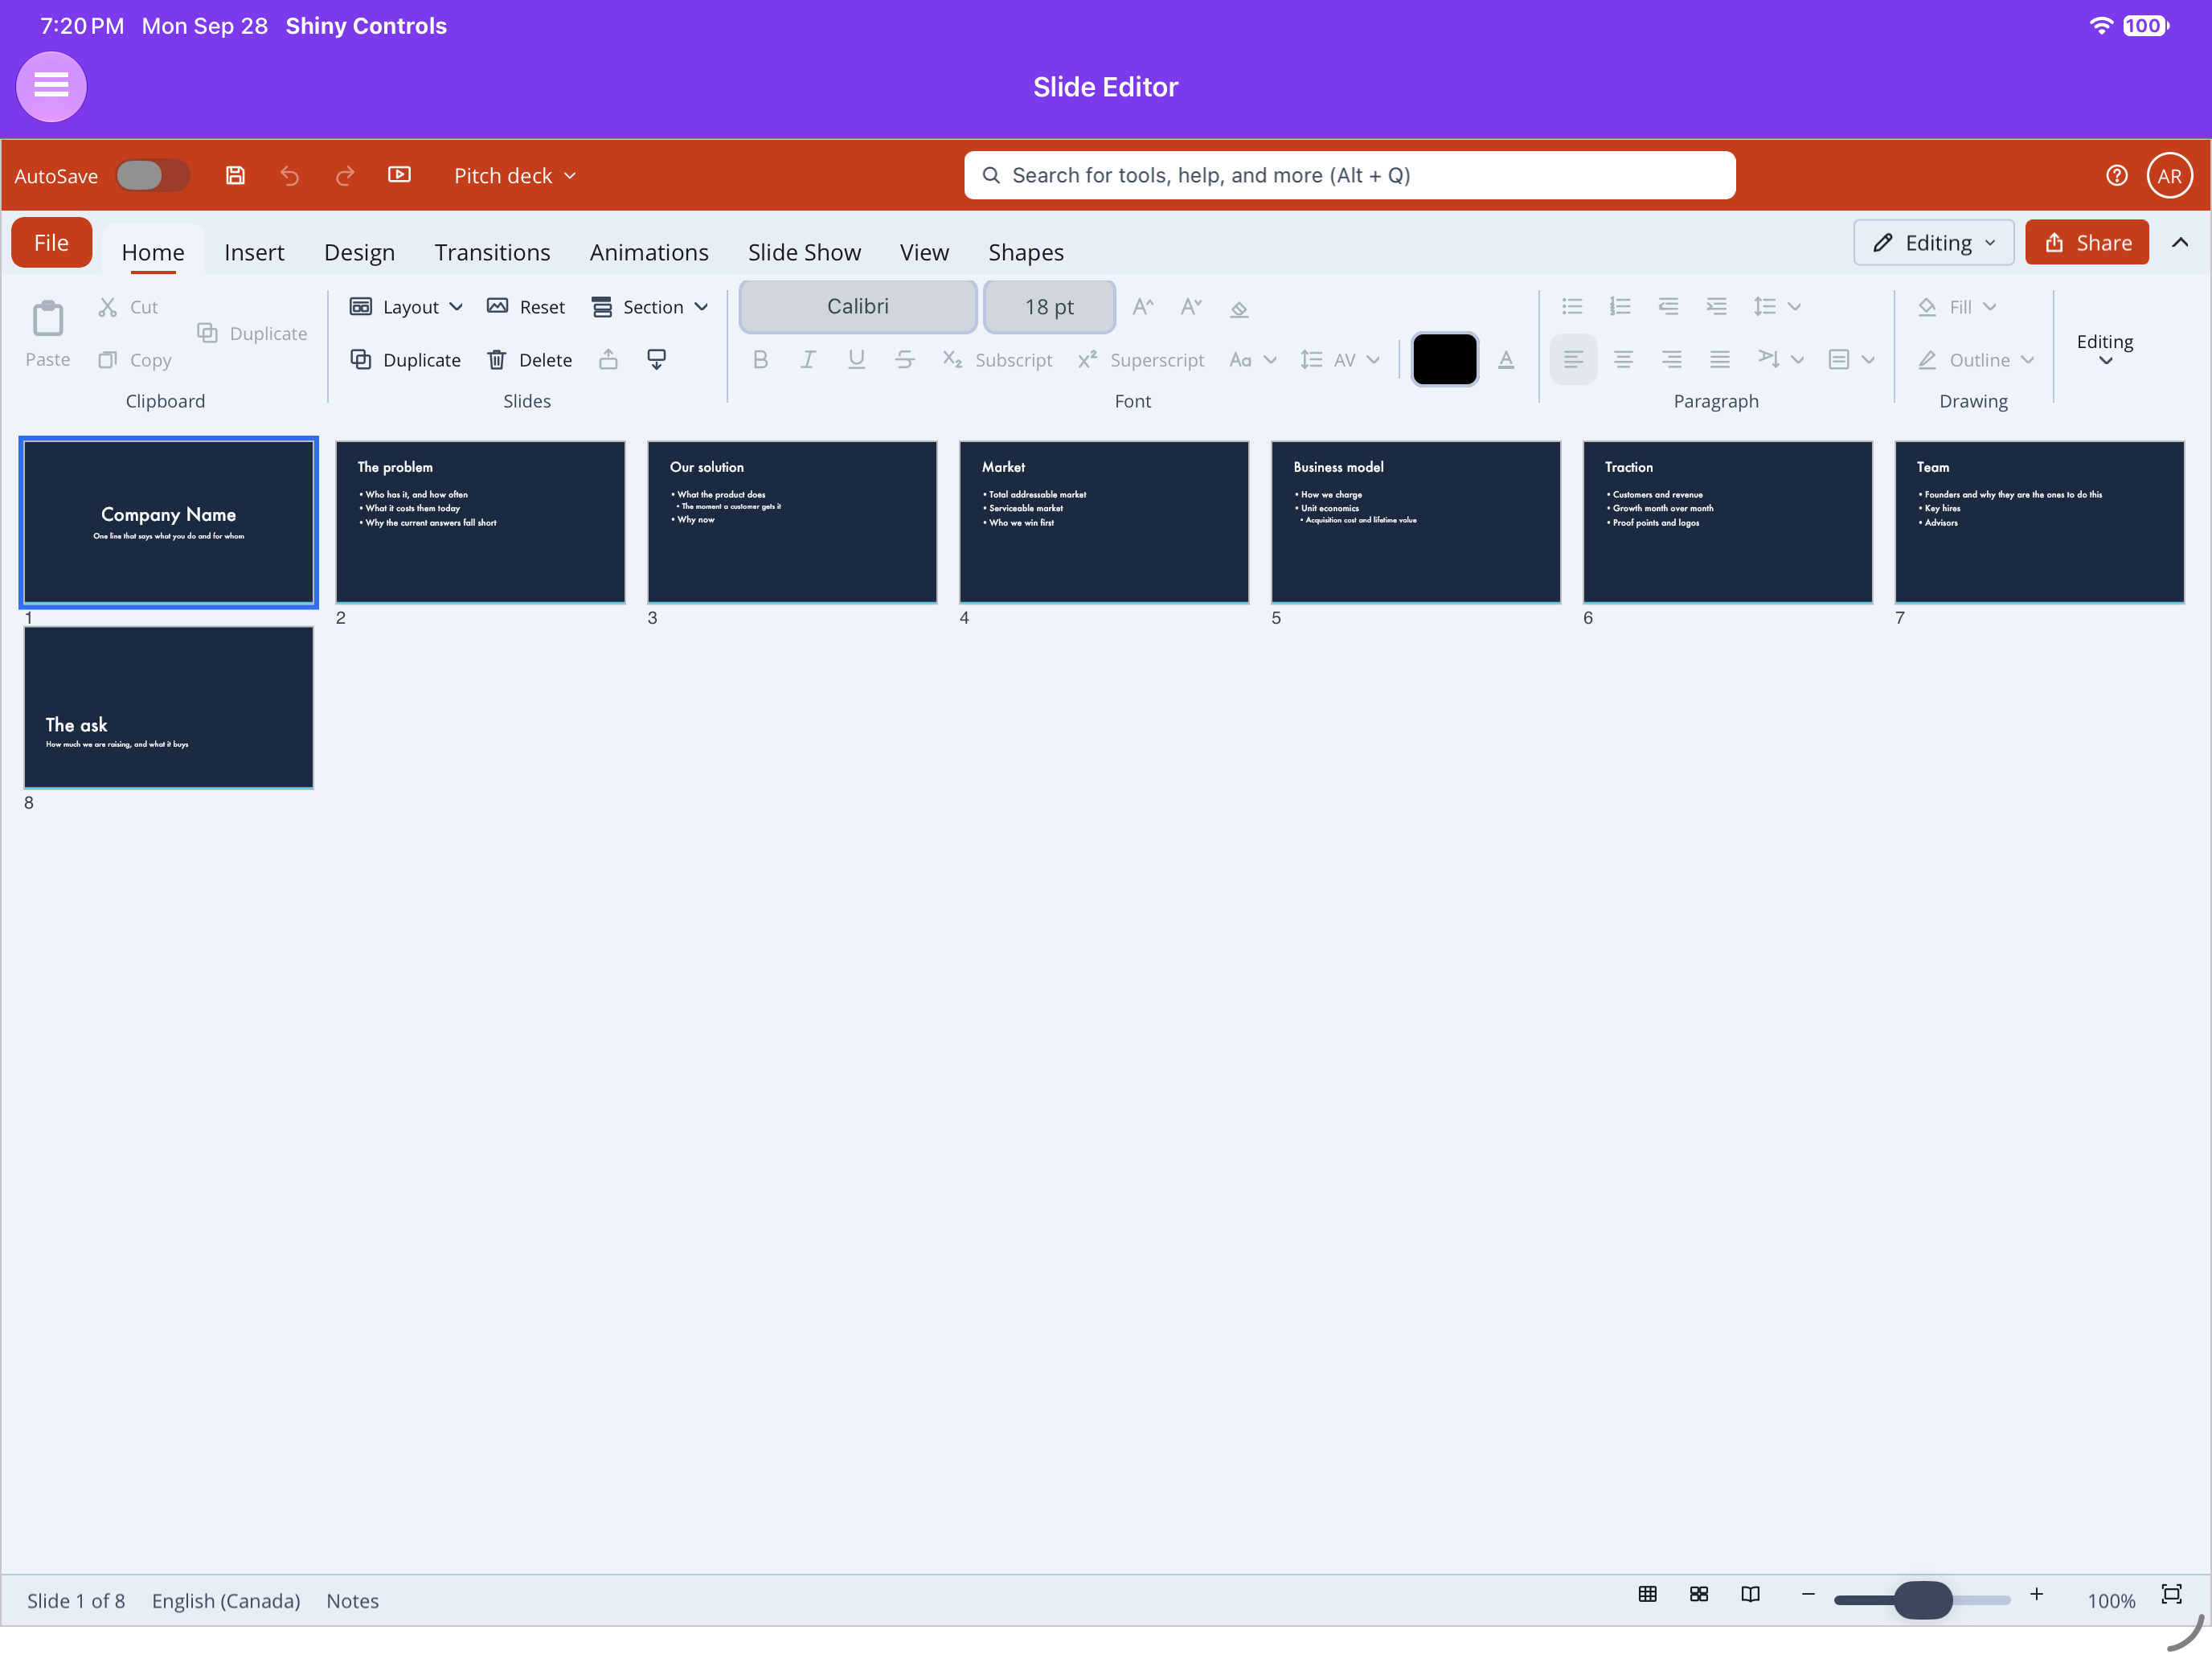Apply numbered list formatting

pos(1620,306)
